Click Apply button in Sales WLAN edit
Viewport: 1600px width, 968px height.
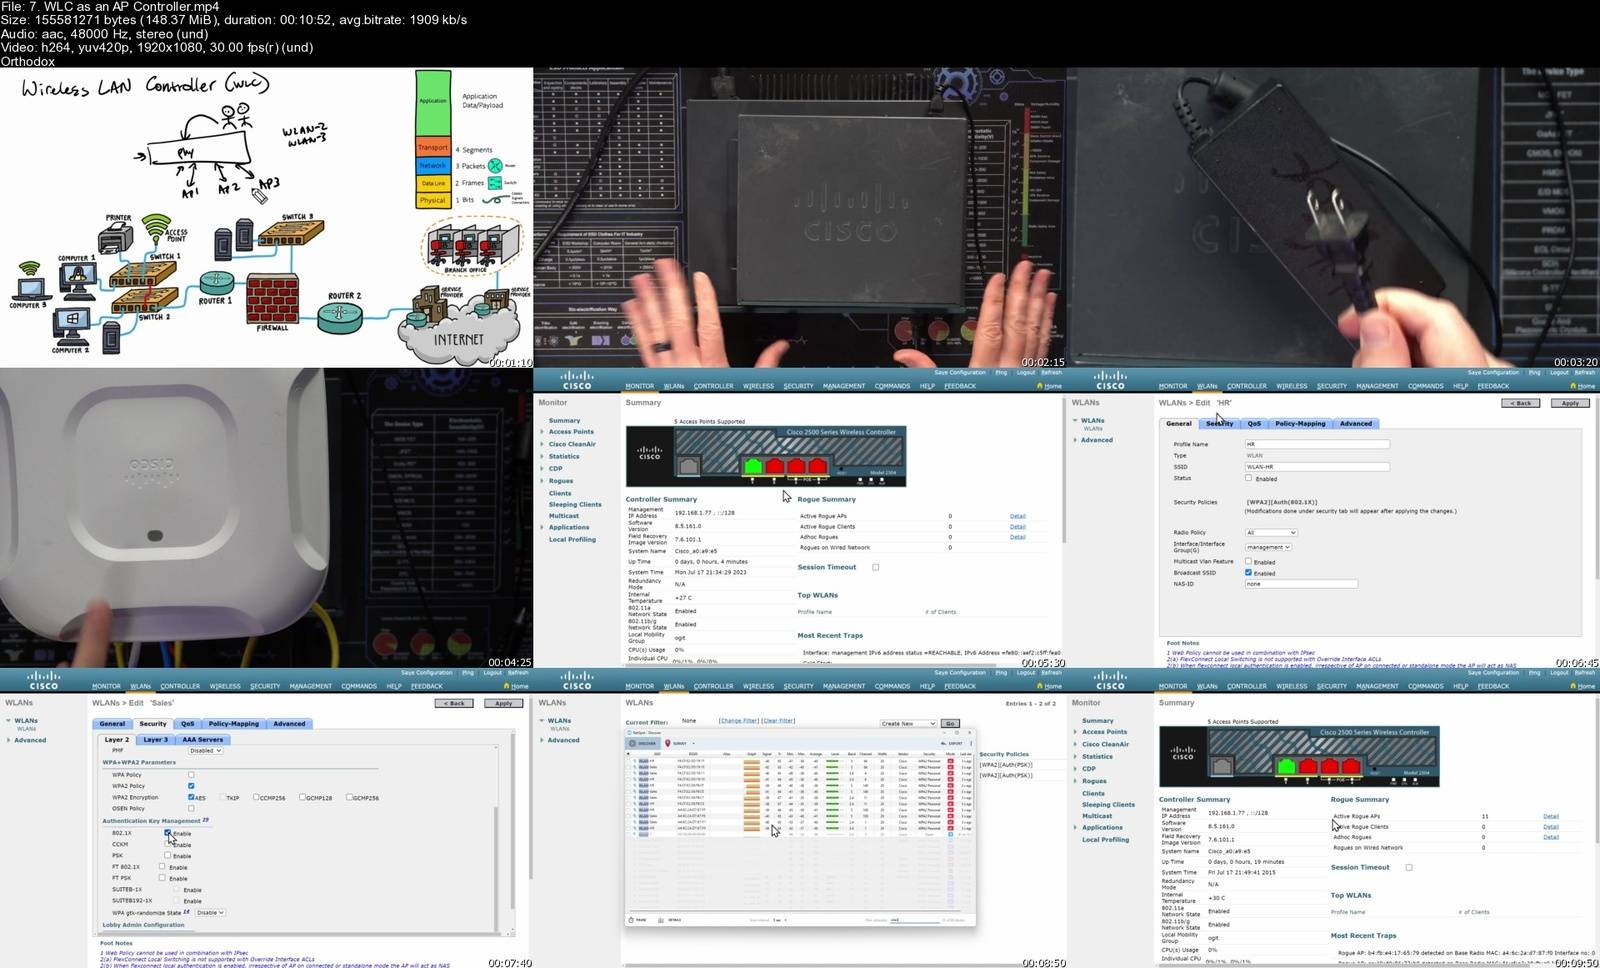(x=504, y=703)
